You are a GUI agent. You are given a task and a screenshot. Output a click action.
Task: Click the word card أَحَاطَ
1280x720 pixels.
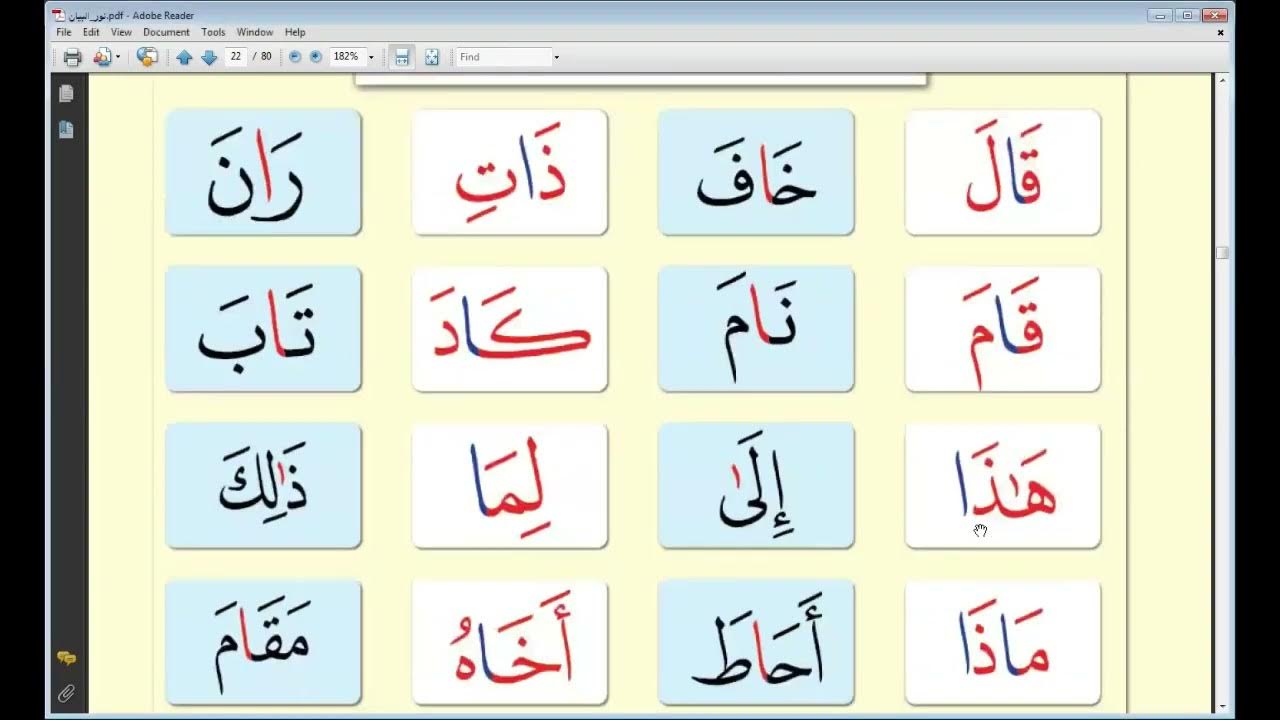(756, 642)
